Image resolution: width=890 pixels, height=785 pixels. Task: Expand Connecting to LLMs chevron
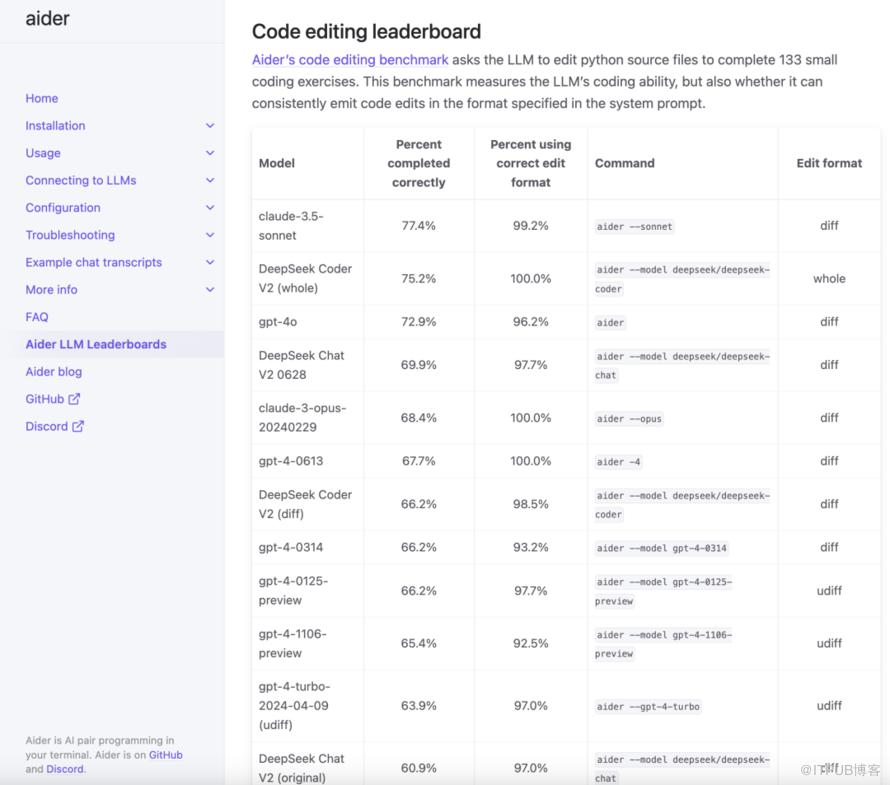(210, 180)
